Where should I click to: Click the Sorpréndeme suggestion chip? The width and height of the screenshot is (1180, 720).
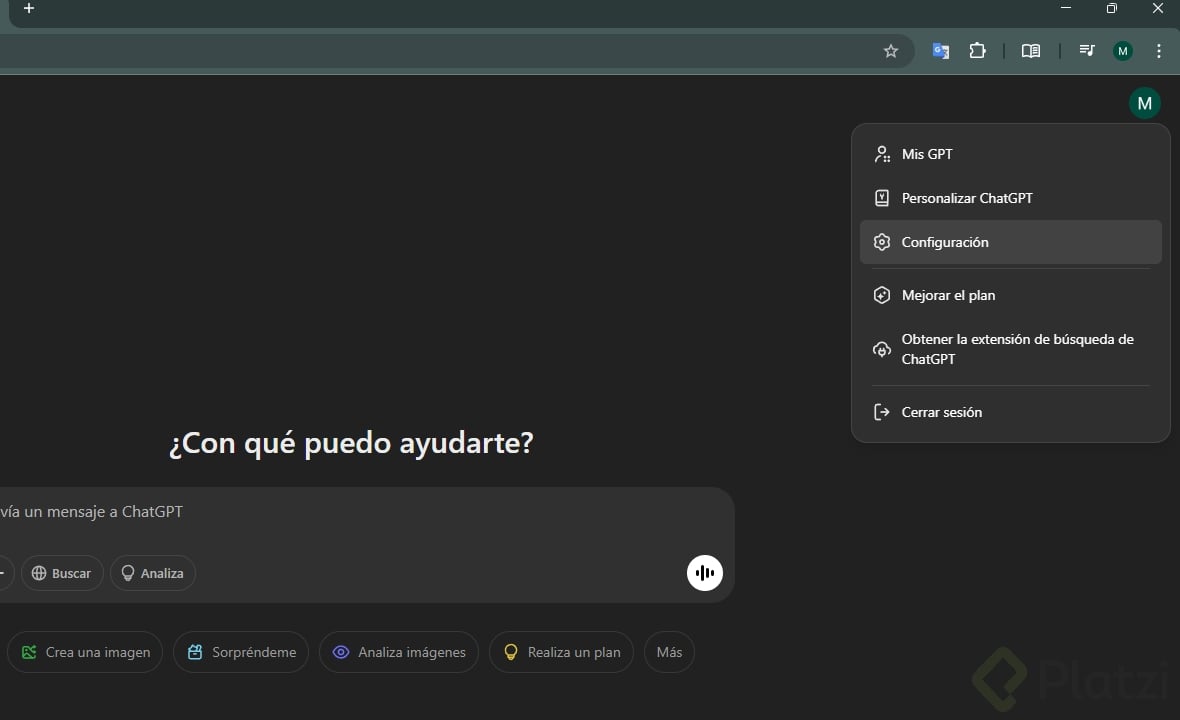click(x=241, y=652)
